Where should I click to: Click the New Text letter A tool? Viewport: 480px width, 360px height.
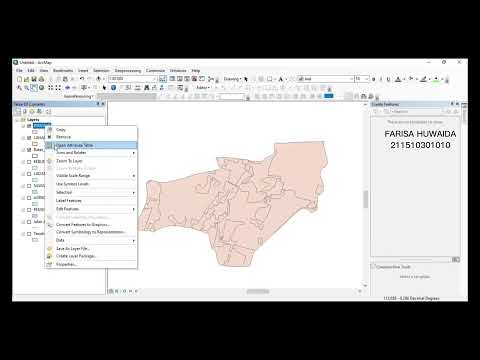click(281, 79)
